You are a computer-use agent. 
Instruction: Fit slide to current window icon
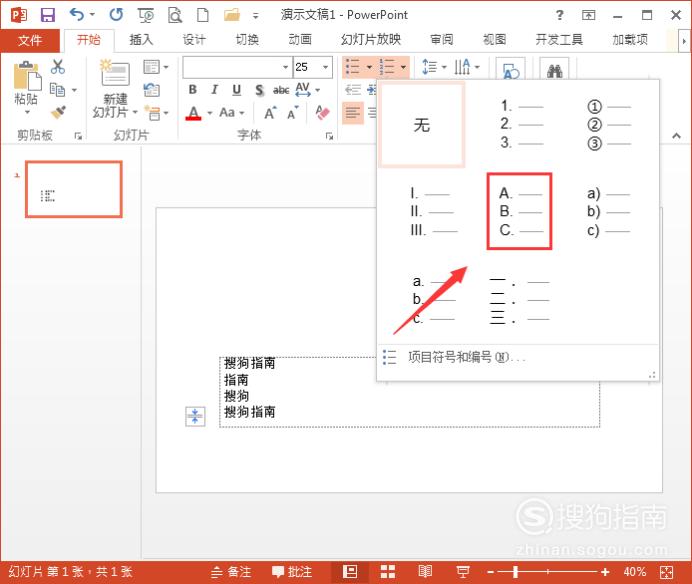pyautogui.click(x=666, y=572)
